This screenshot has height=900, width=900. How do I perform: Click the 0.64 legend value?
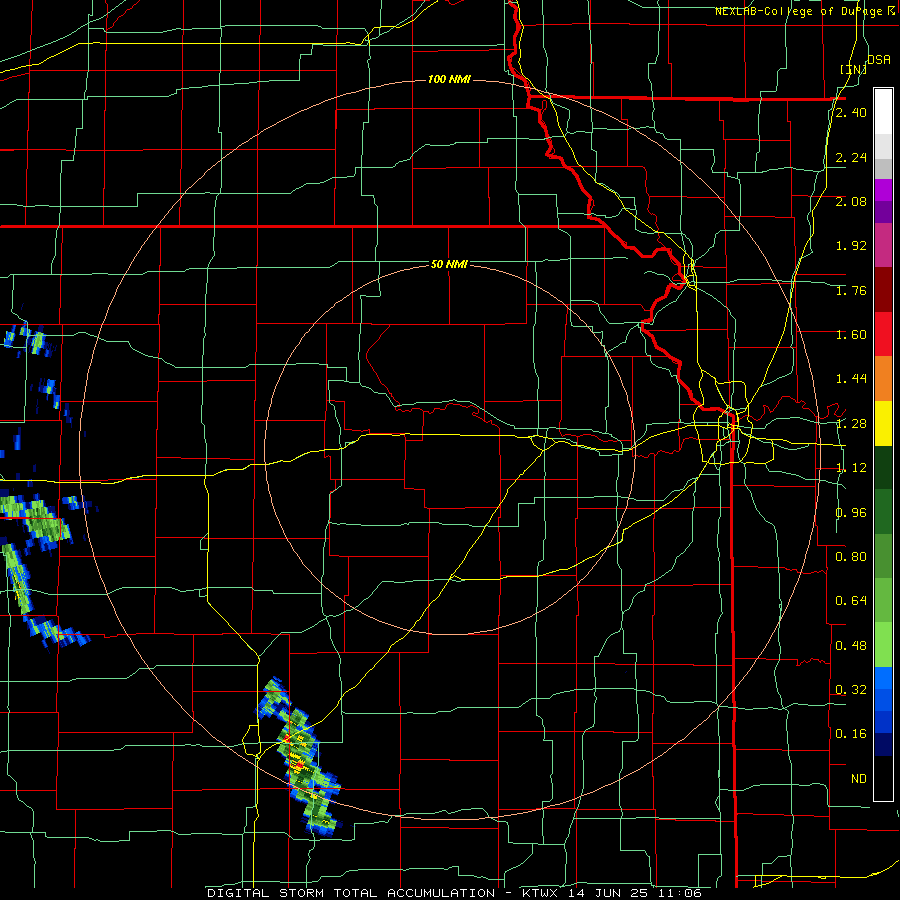coord(851,601)
